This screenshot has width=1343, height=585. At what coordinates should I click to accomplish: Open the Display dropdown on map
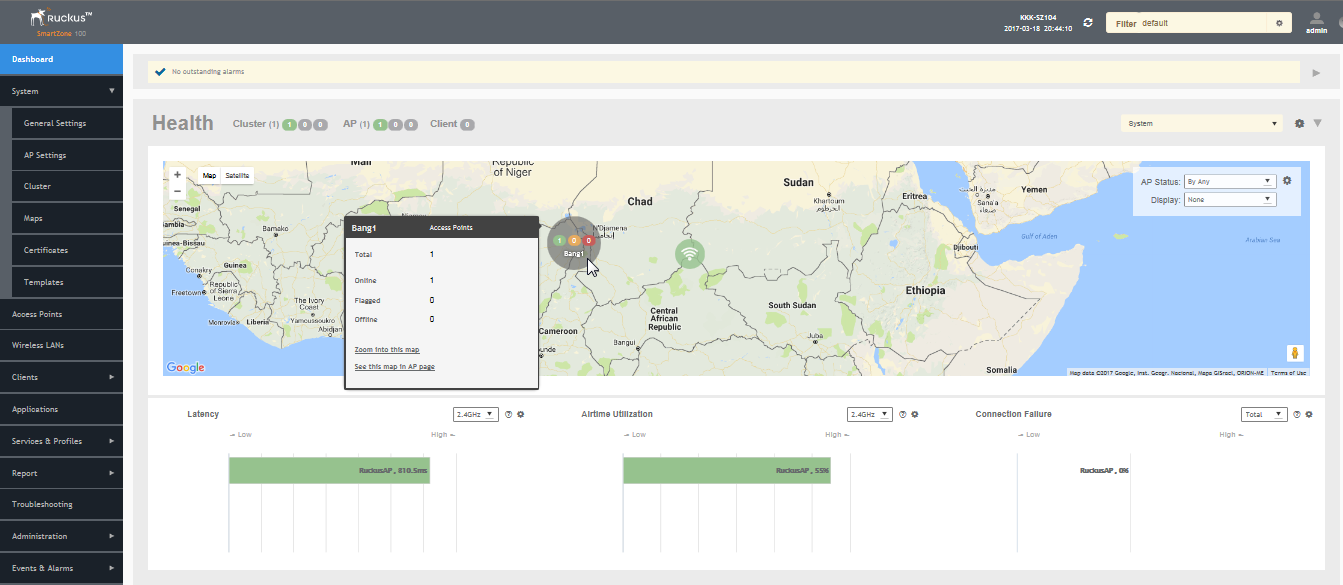[x=1229, y=199]
